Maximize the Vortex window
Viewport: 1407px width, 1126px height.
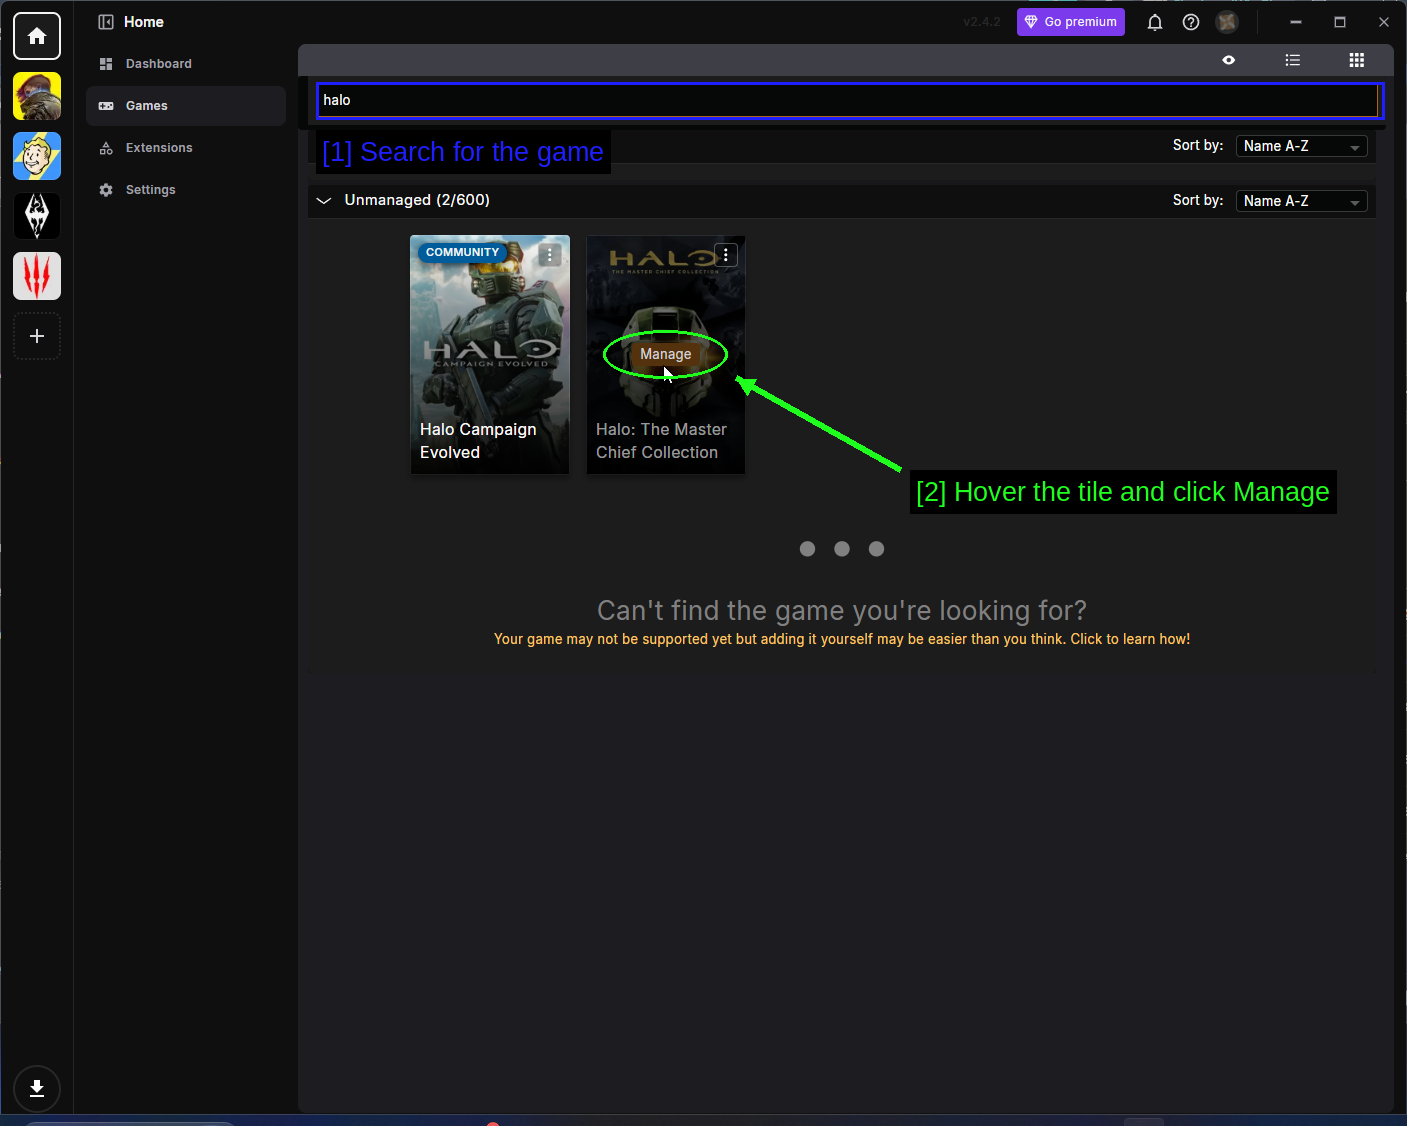[1340, 22]
